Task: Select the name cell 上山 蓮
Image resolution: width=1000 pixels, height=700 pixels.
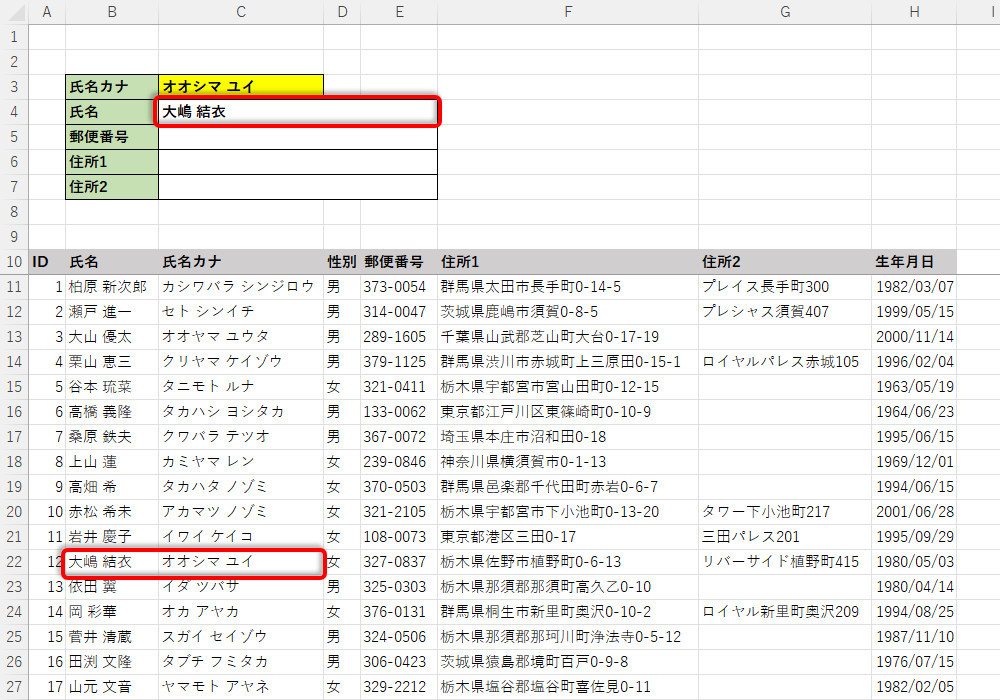Action: pos(112,462)
